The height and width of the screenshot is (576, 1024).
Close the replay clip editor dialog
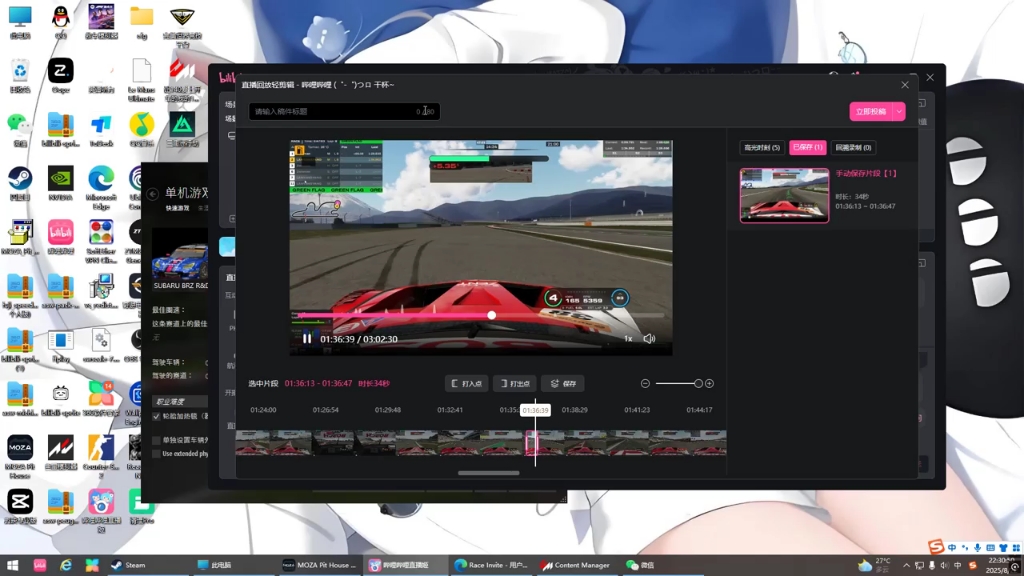pyautogui.click(x=904, y=85)
